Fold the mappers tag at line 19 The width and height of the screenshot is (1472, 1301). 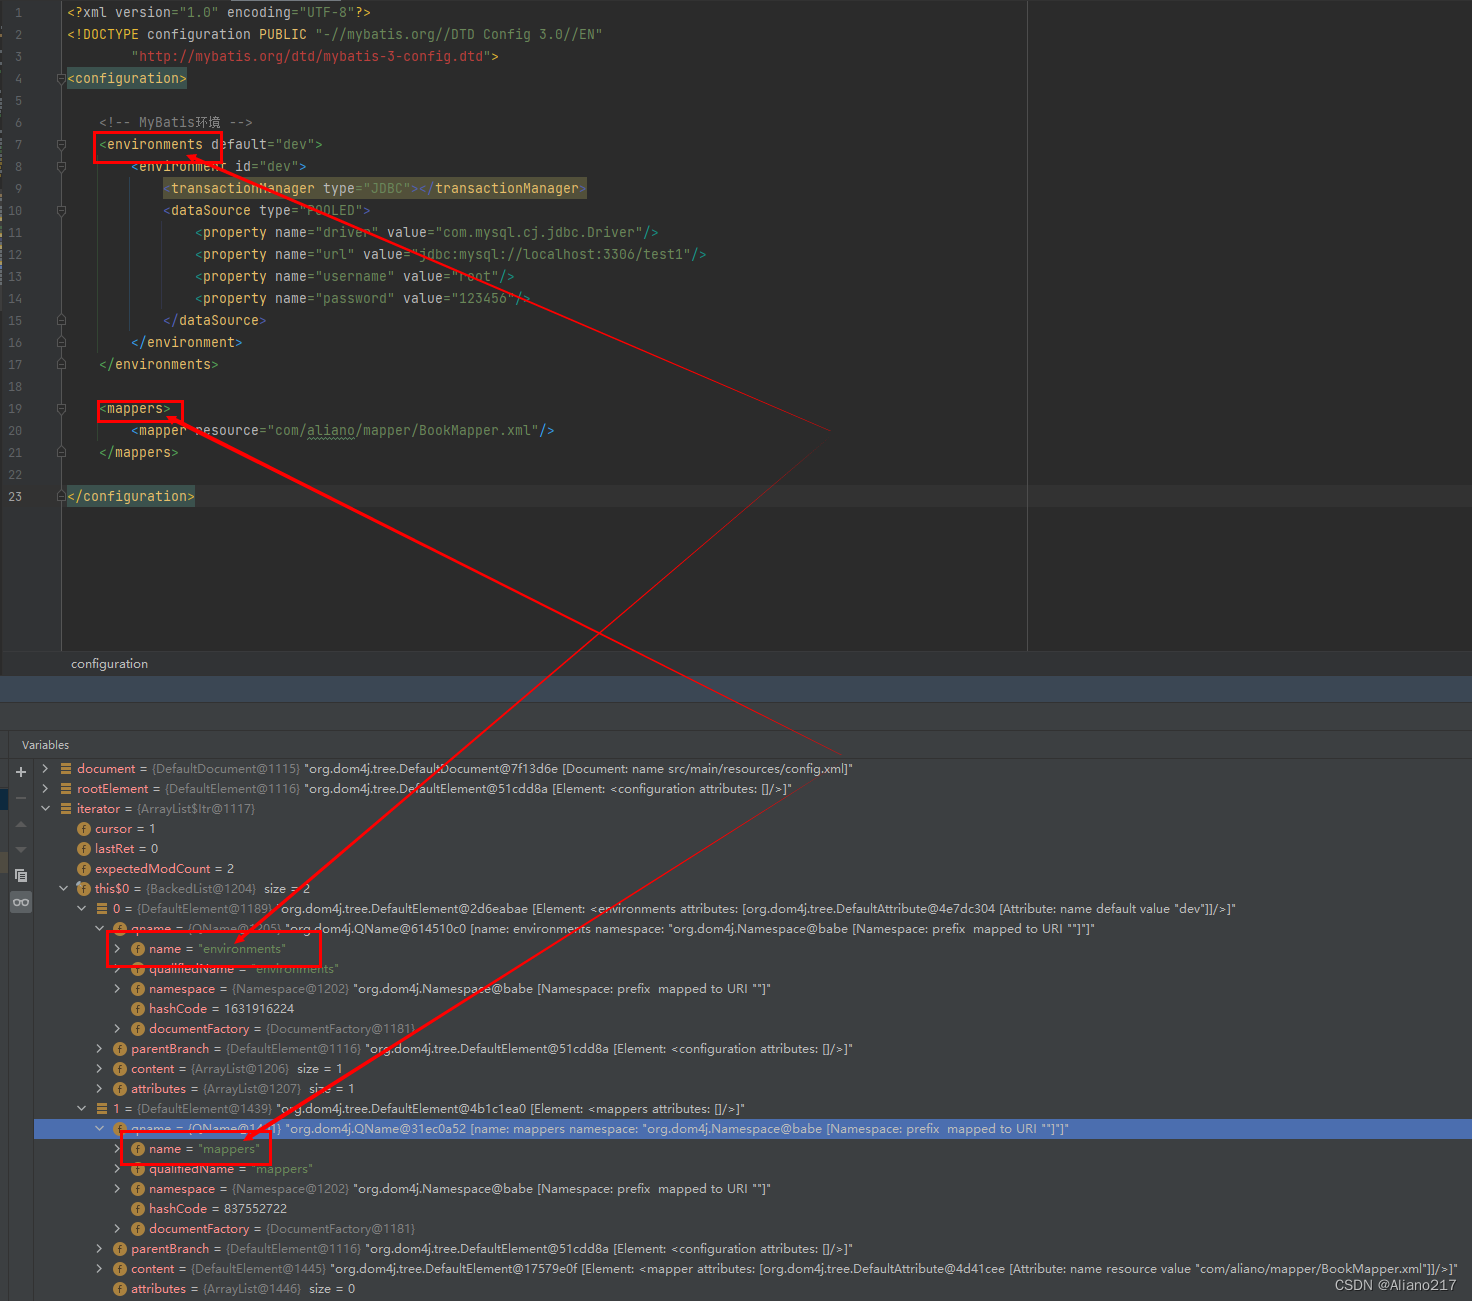coord(61,409)
